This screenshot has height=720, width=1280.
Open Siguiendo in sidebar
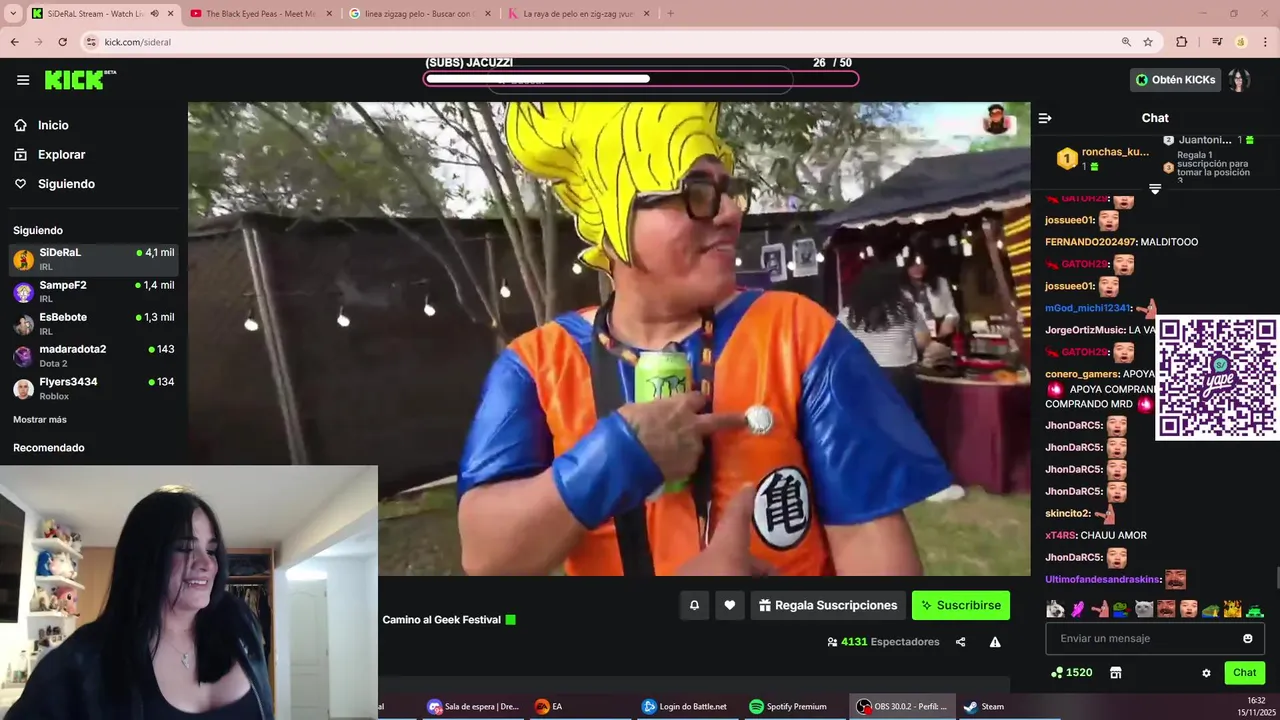click(55, 184)
